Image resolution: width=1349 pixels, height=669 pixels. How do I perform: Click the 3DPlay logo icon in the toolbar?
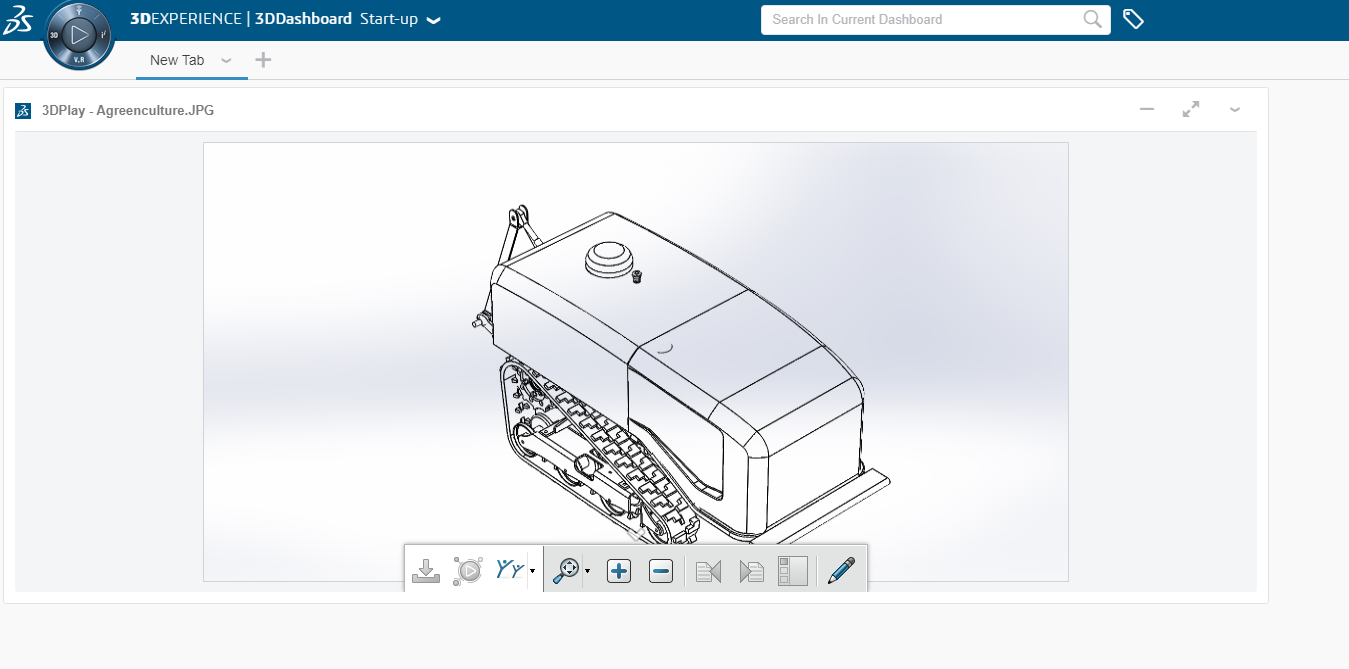pyautogui.click(x=510, y=569)
